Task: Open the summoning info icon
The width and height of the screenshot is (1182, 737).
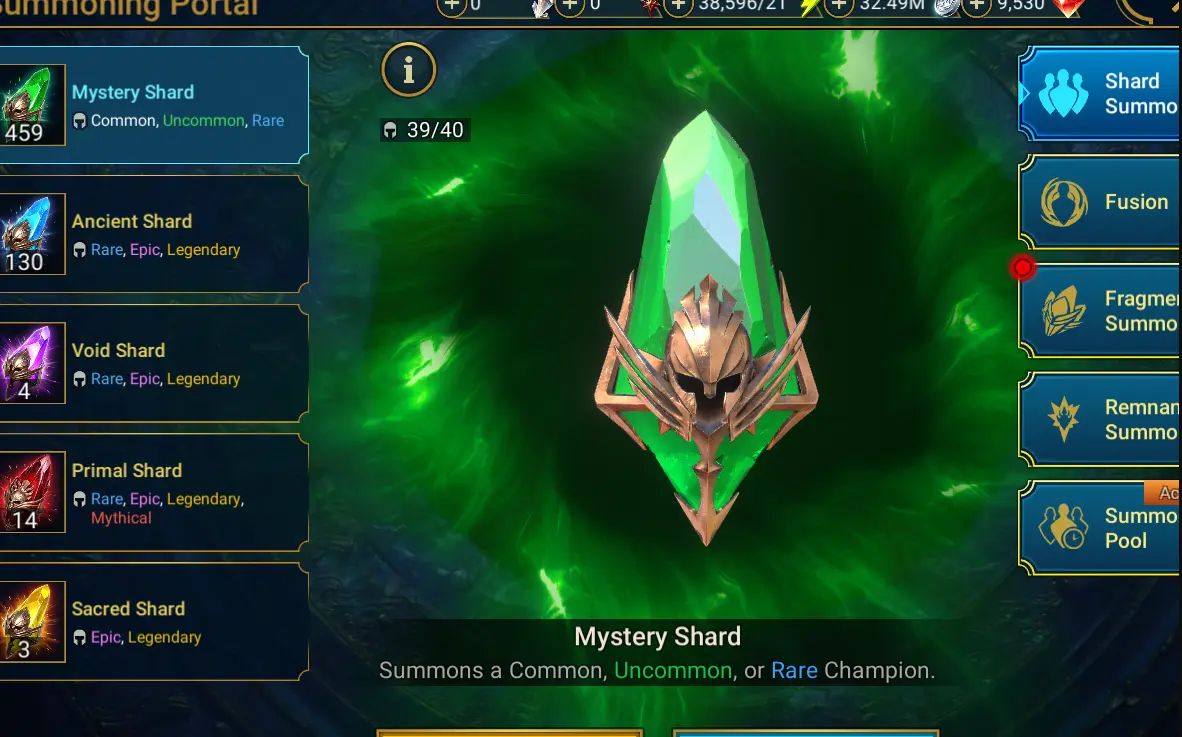Action: coord(409,70)
